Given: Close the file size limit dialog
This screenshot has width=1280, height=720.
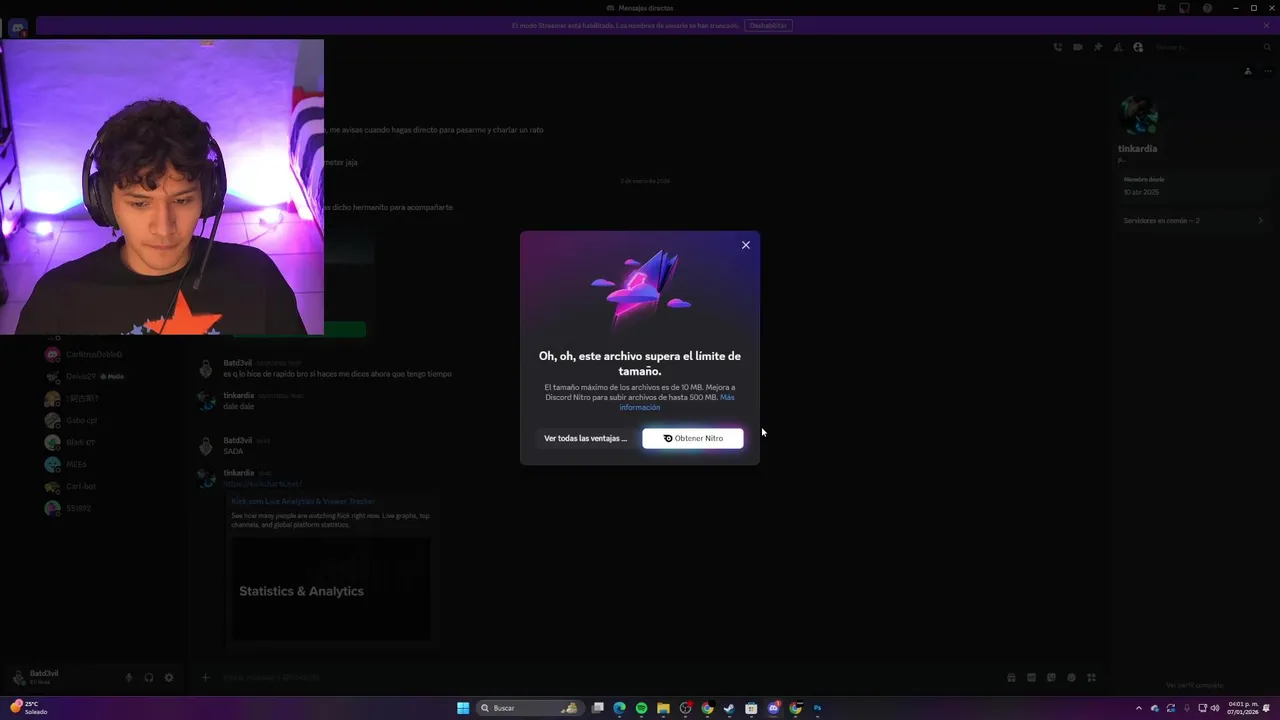Looking at the screenshot, I should [745, 245].
